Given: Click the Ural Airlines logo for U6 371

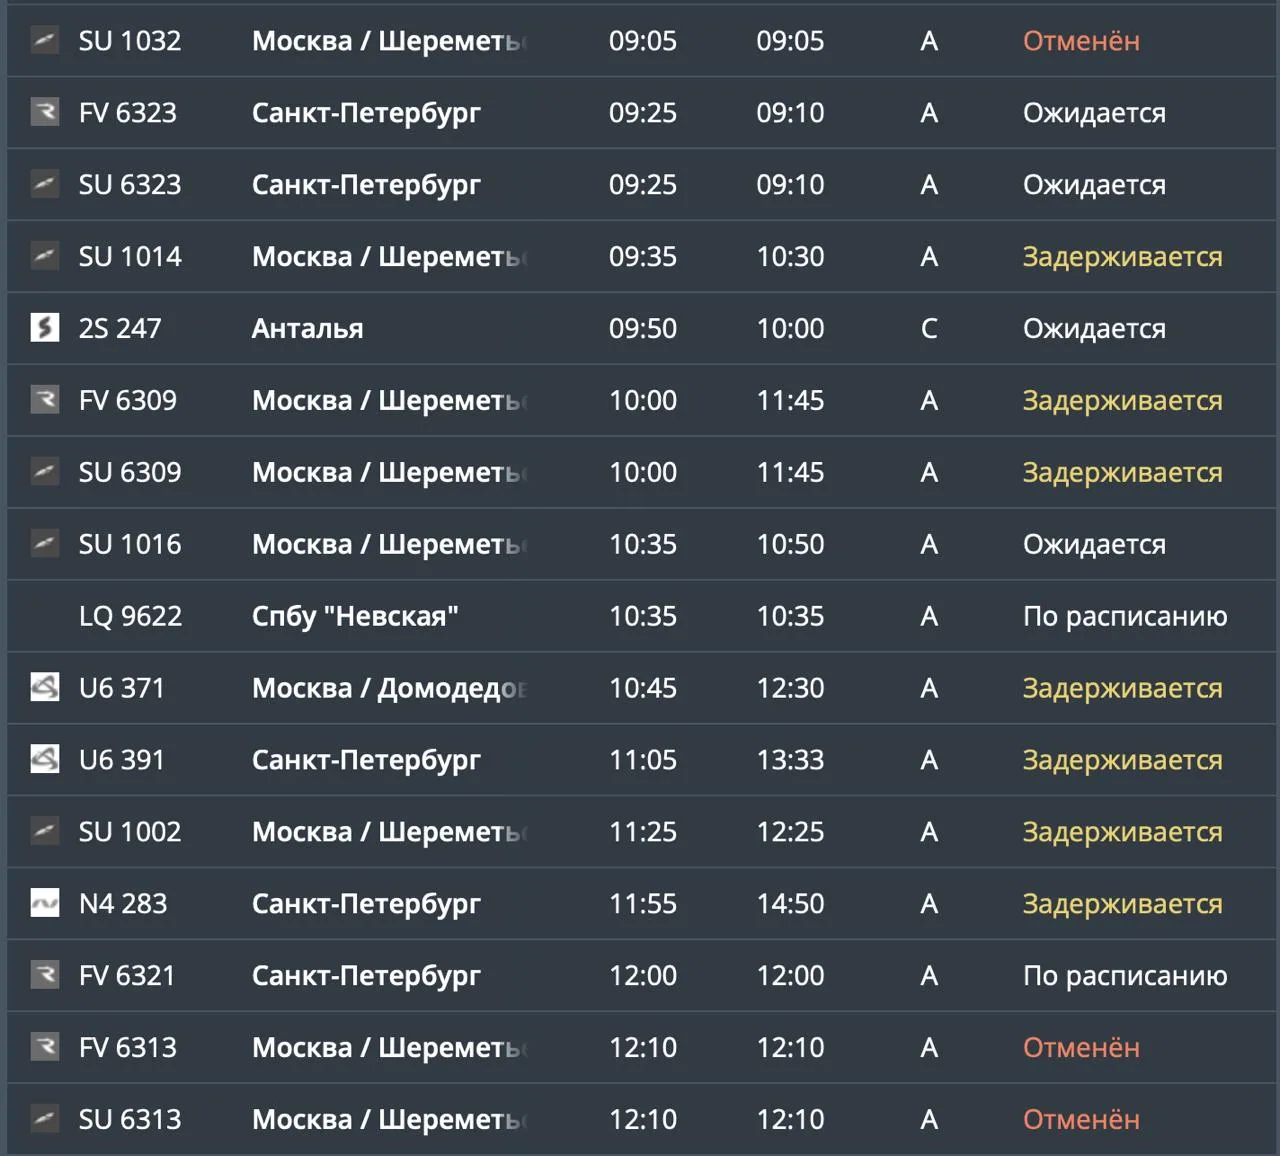Looking at the screenshot, I should click(x=45, y=688).
